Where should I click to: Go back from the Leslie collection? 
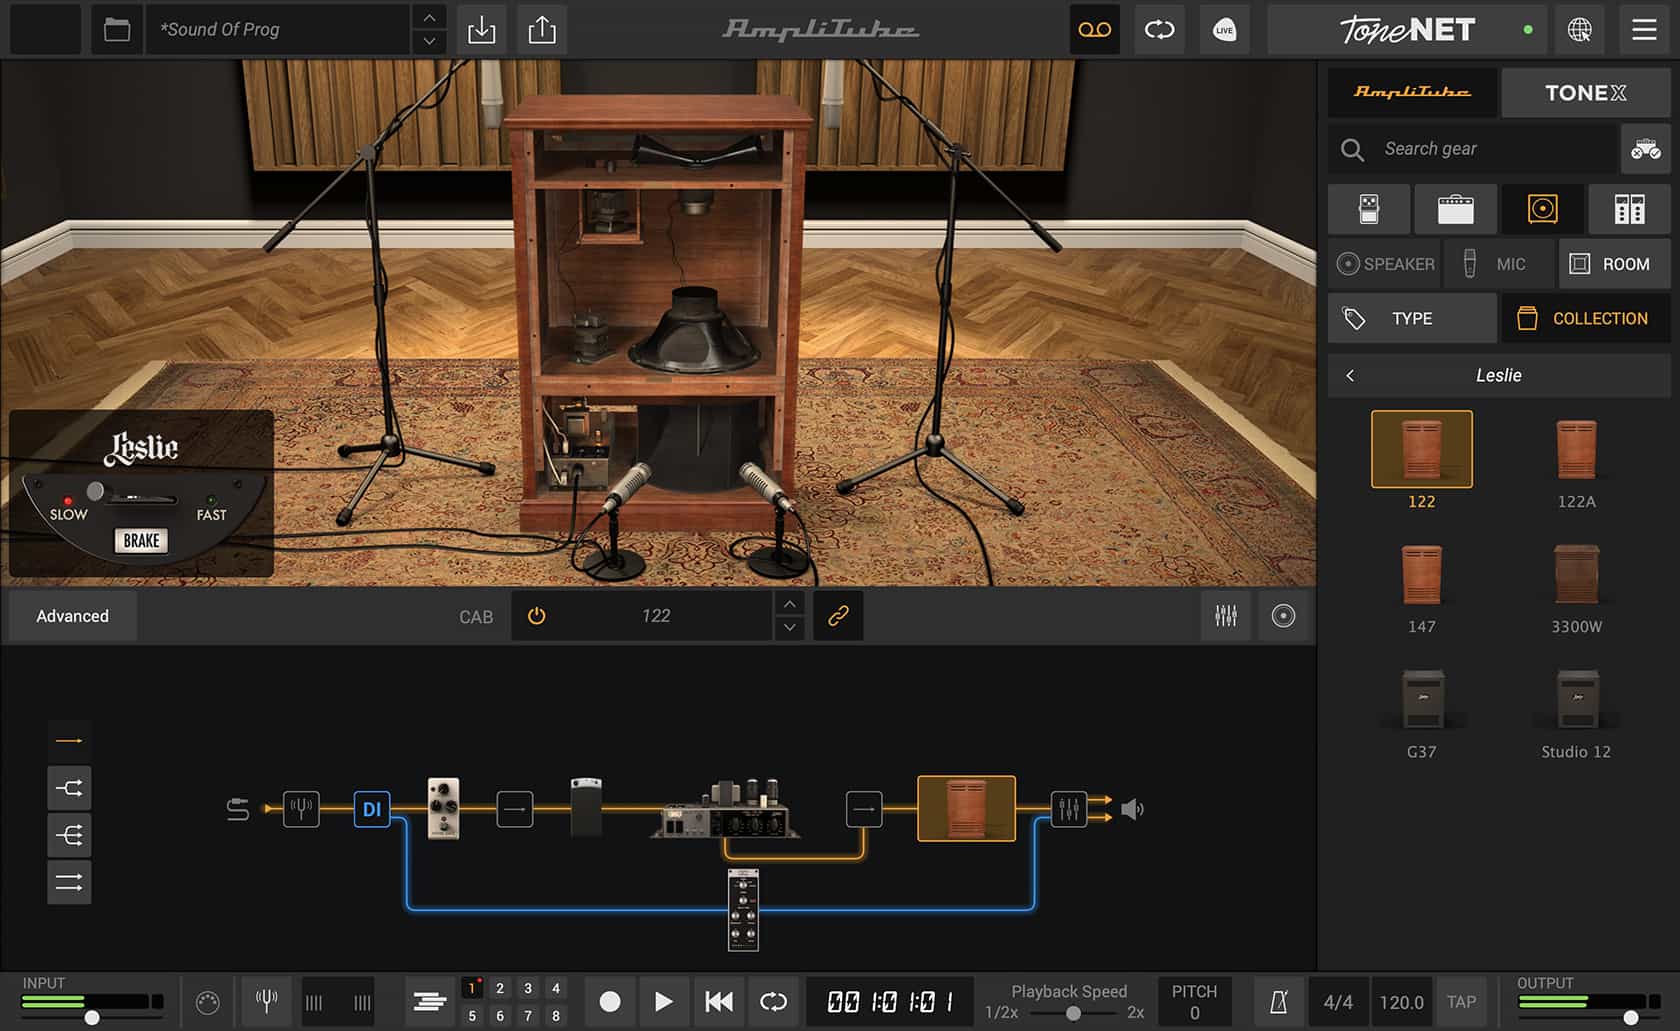[x=1350, y=376]
